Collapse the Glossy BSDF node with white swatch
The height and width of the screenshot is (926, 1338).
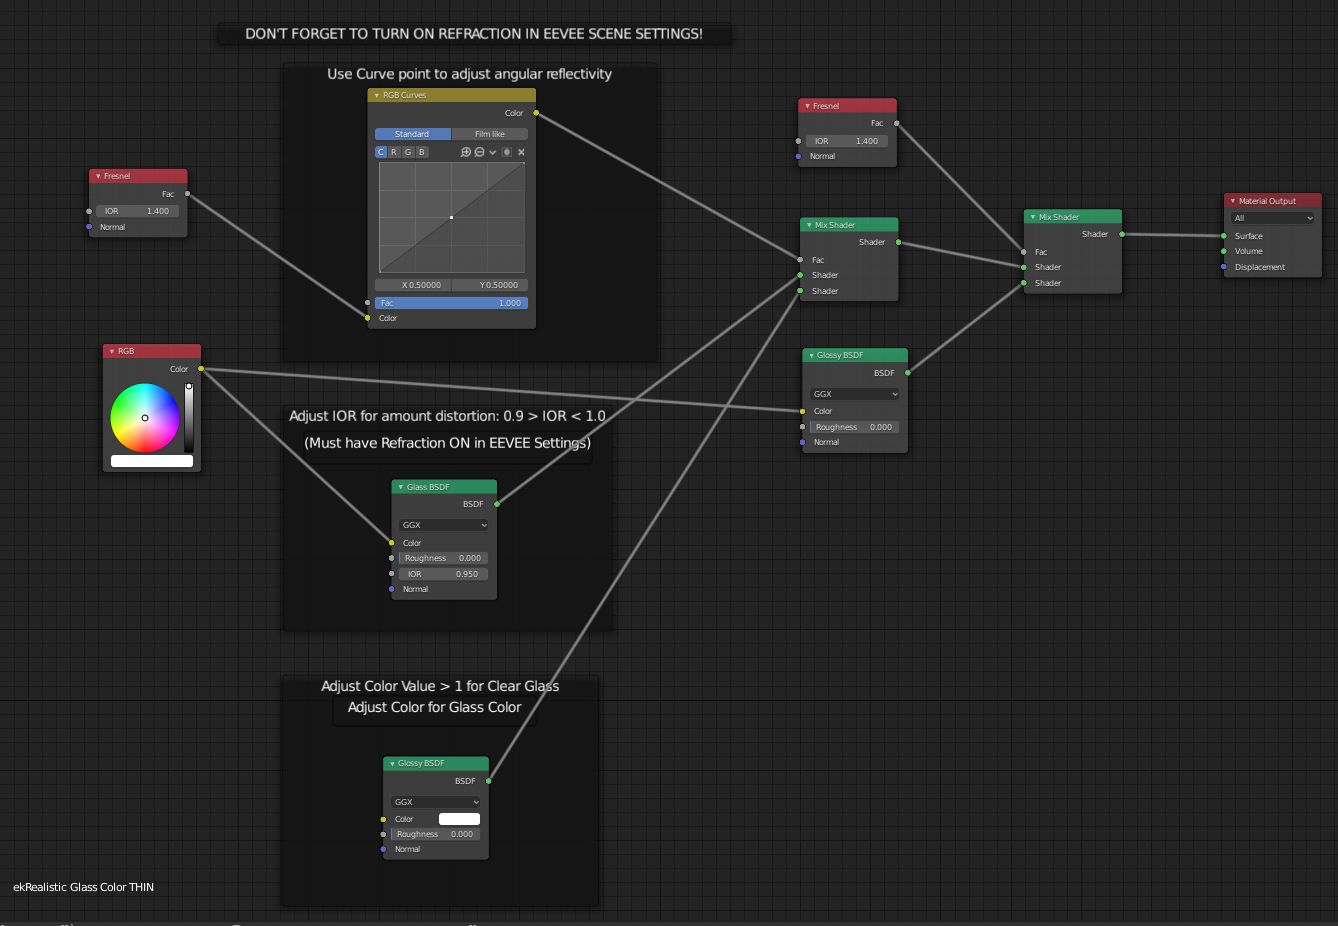(392, 763)
